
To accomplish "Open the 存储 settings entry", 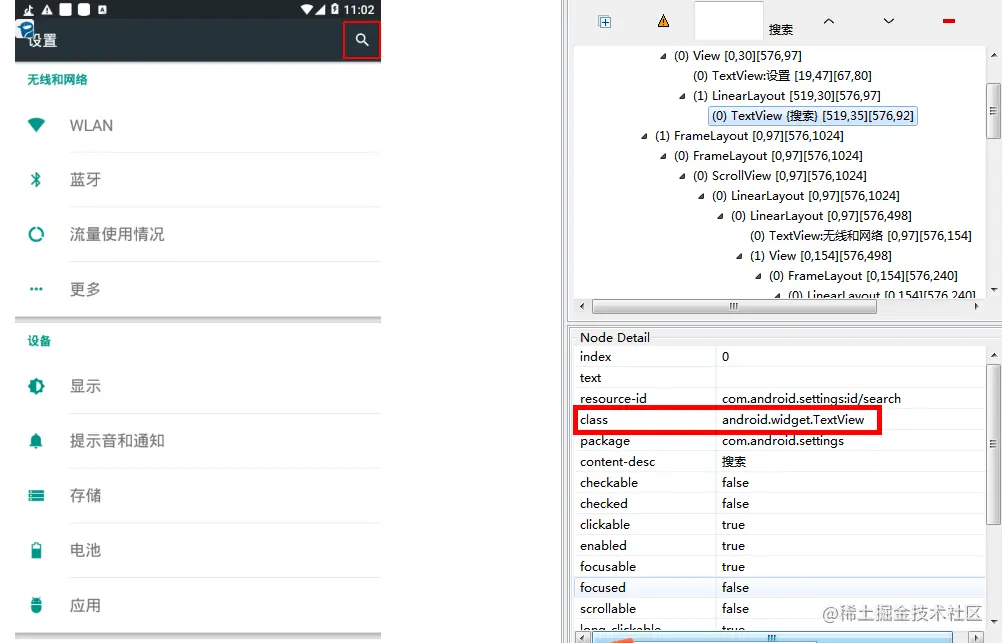I will point(198,495).
